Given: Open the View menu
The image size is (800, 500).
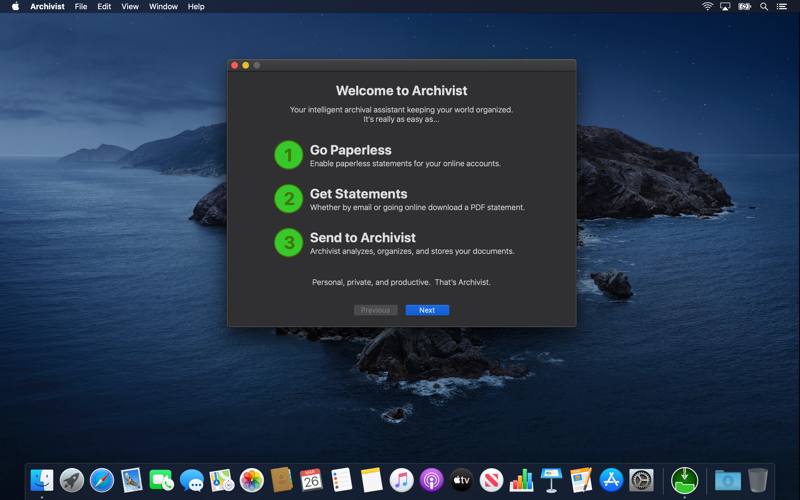Looking at the screenshot, I should coord(130,7).
